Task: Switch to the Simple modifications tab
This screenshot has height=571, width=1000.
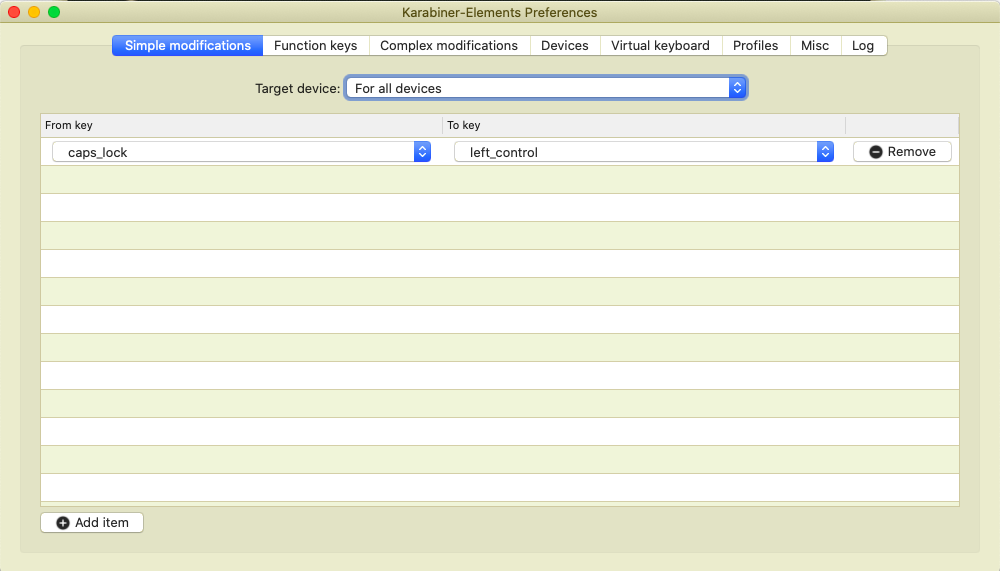Action: [188, 45]
